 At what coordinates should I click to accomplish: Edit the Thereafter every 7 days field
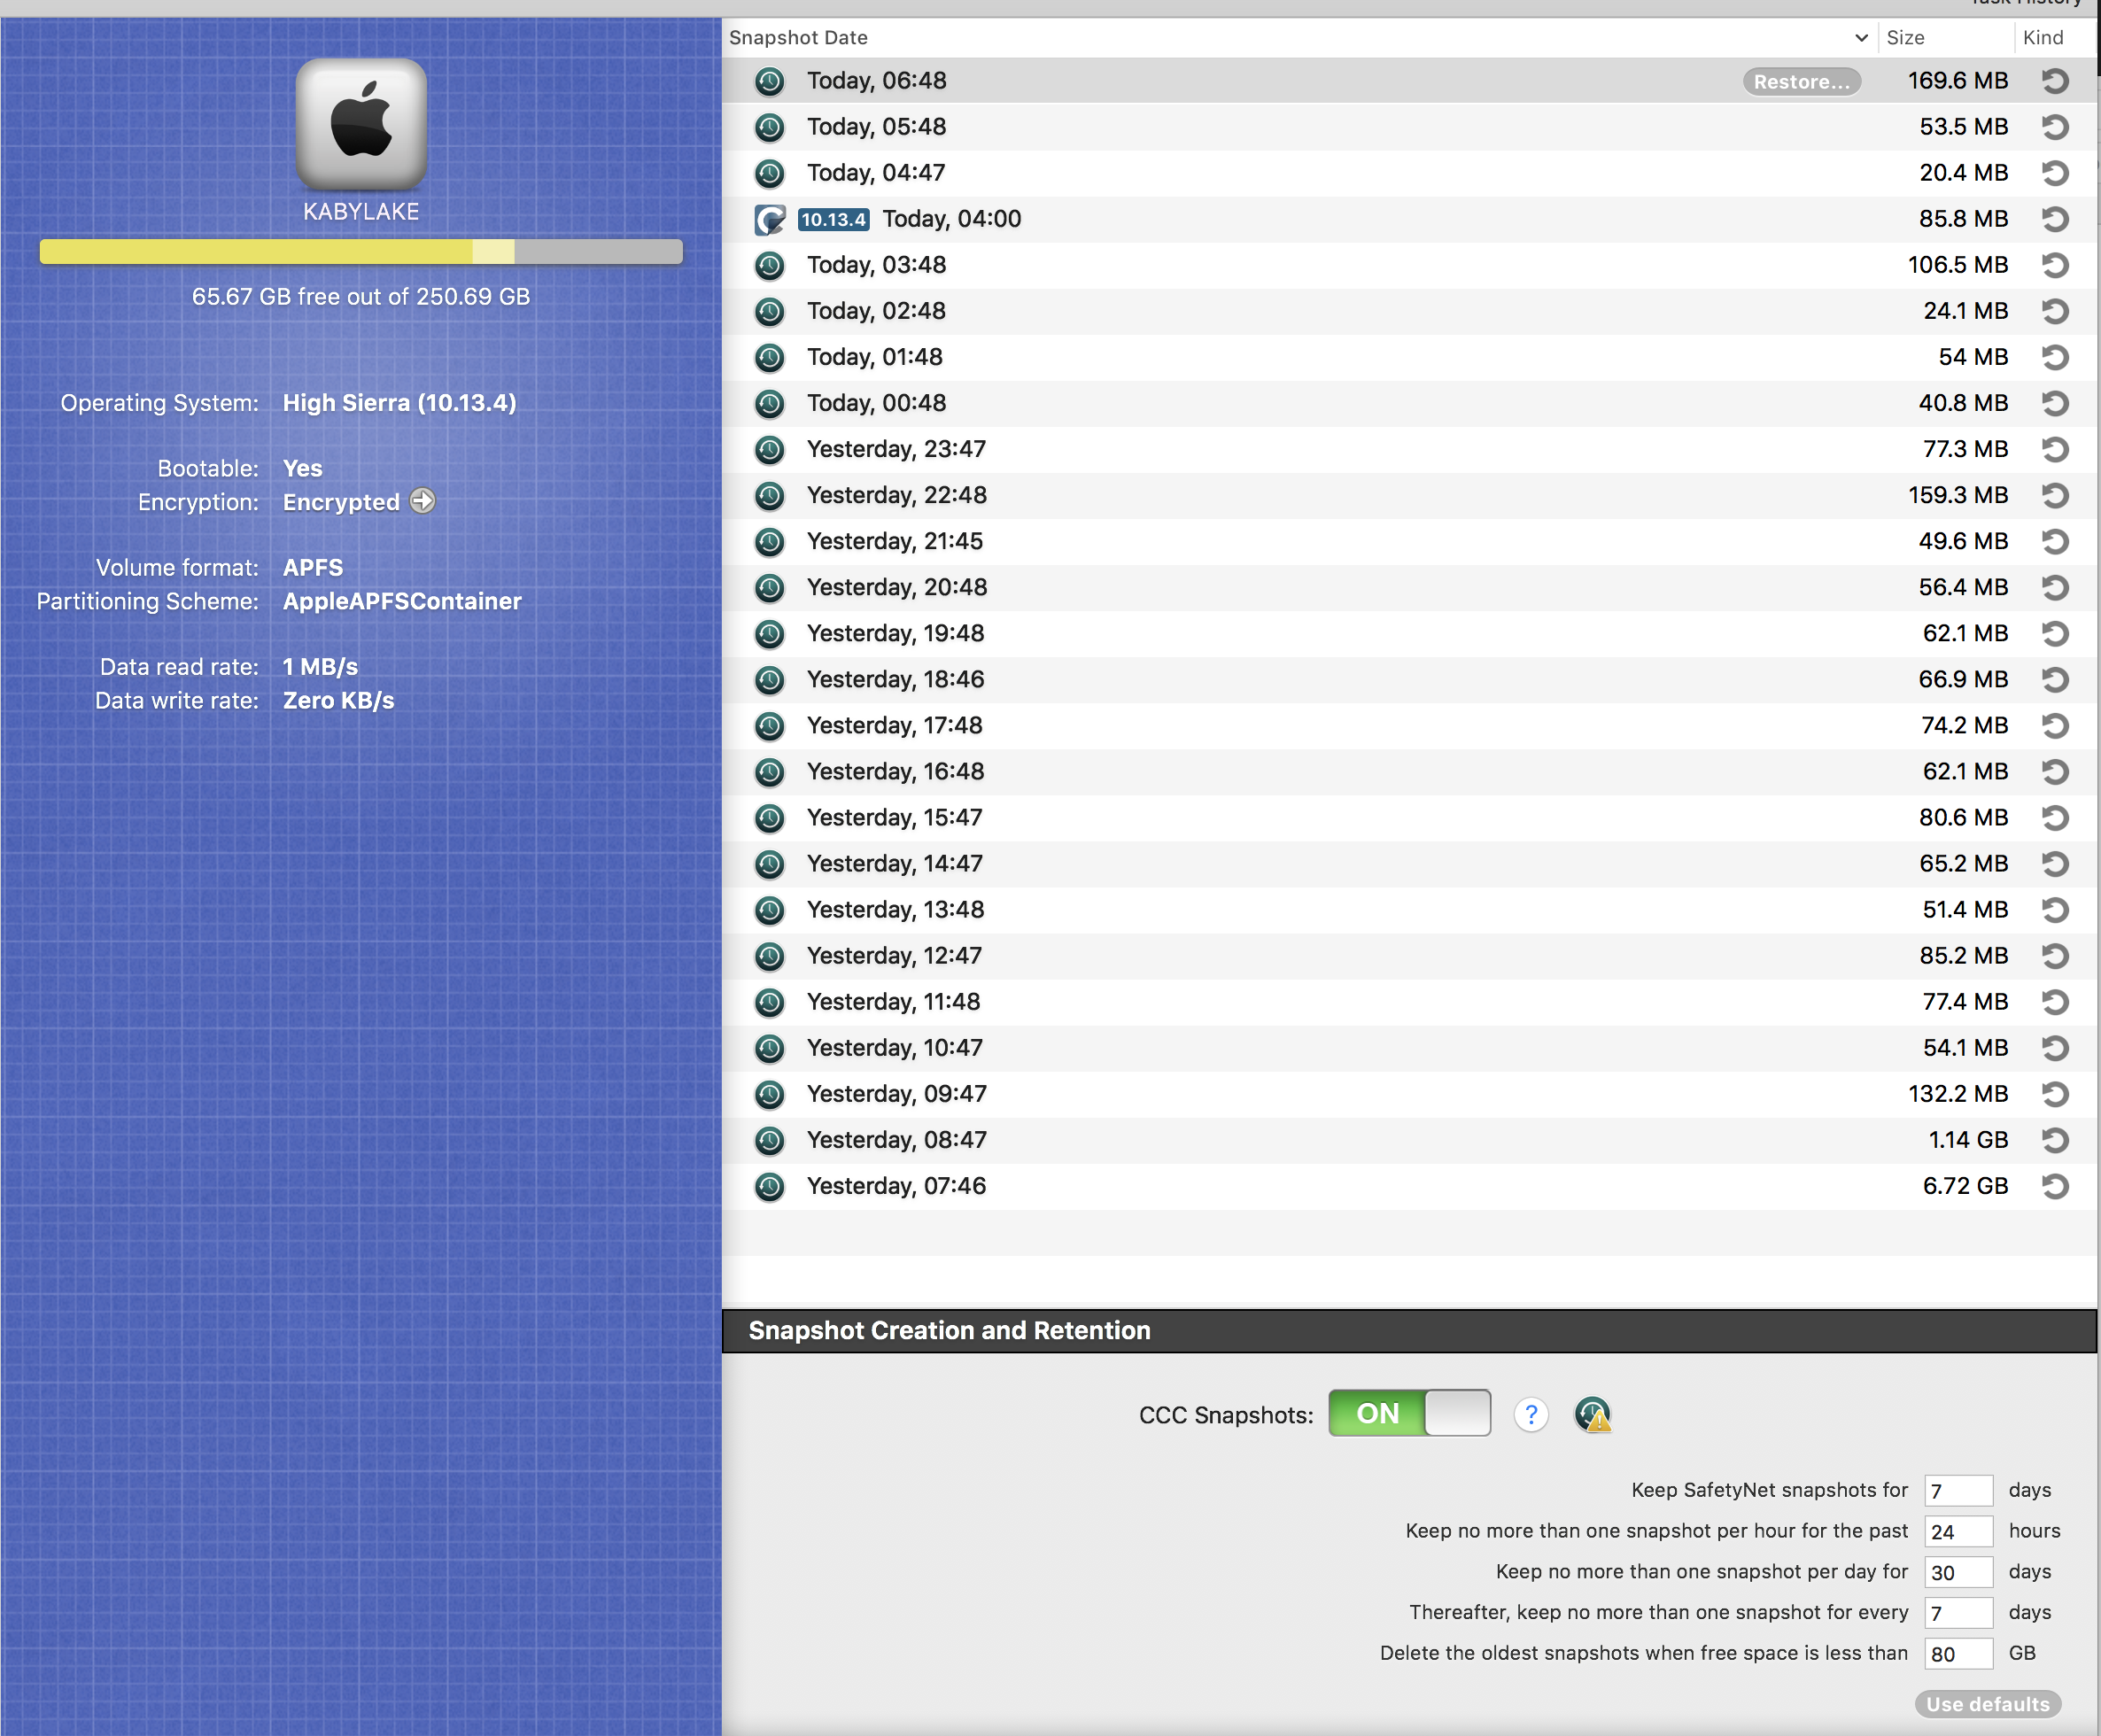(1958, 1613)
